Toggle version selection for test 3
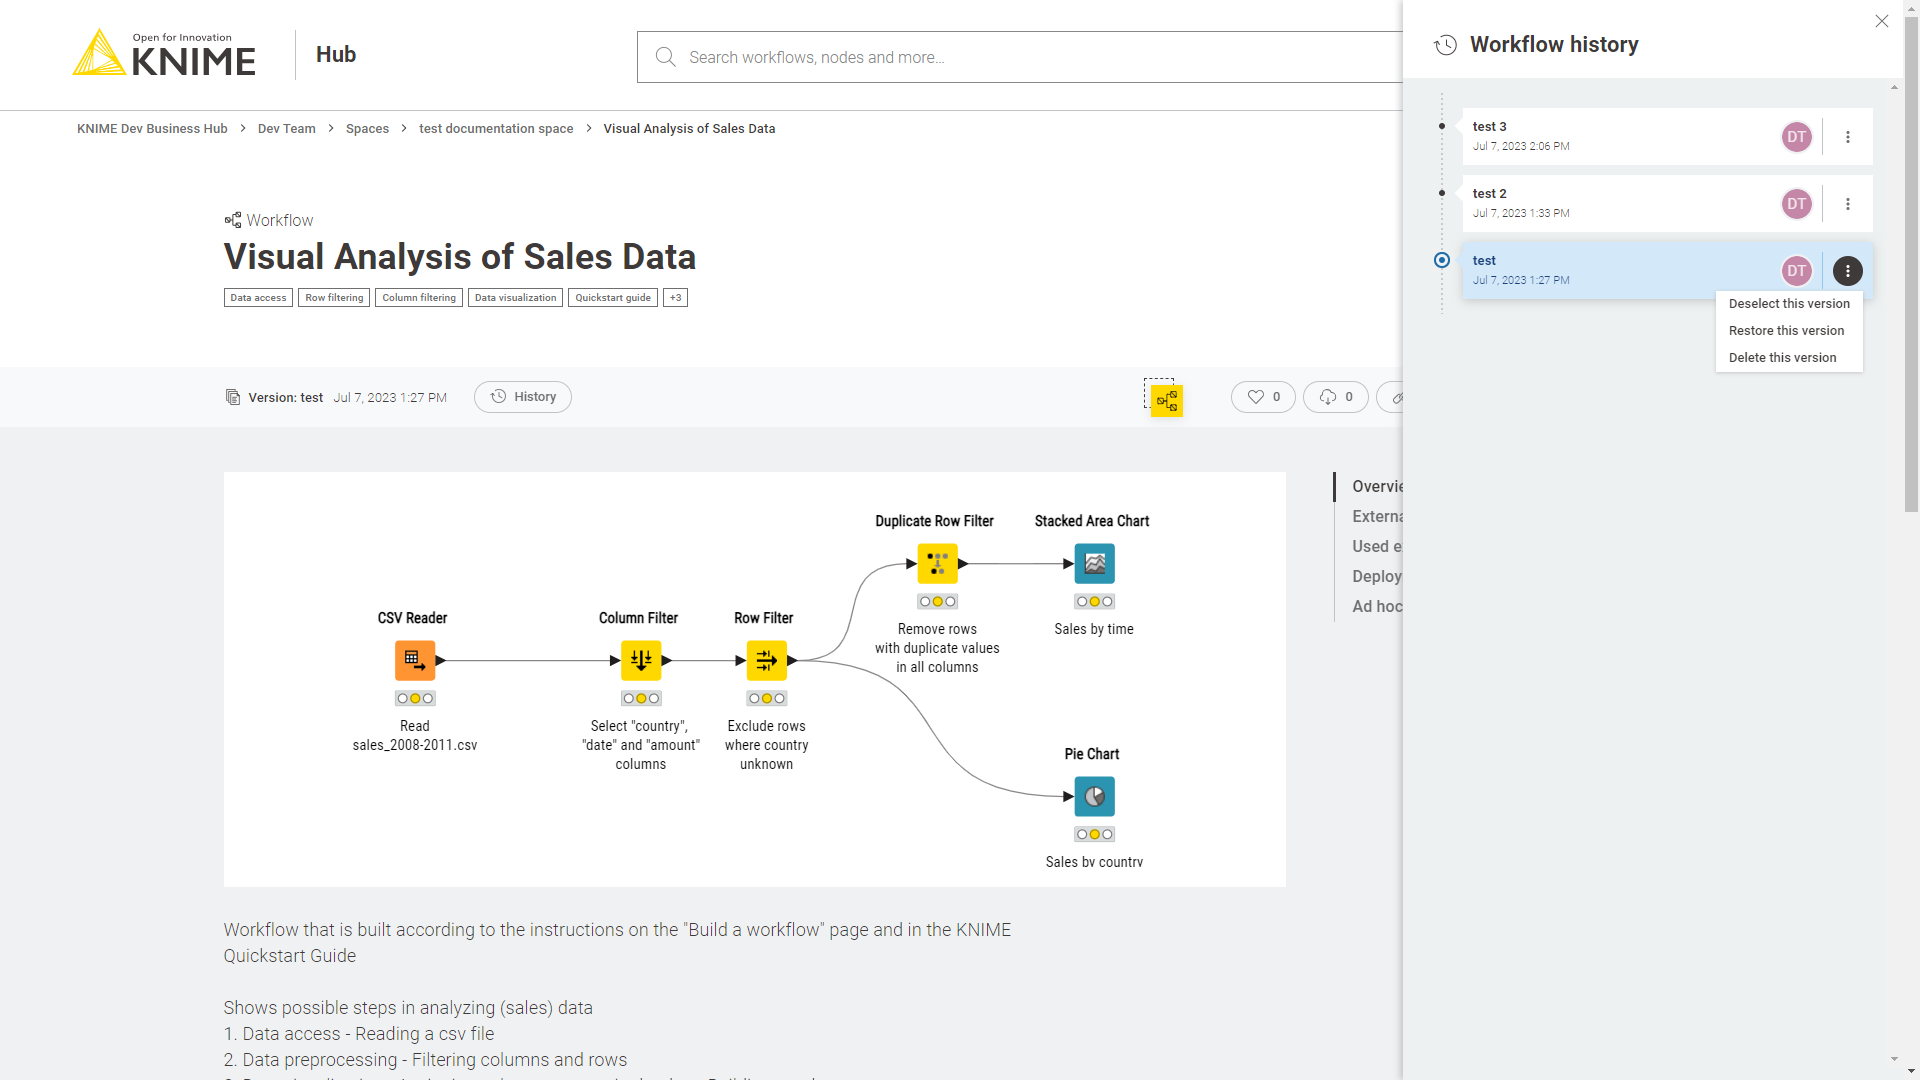This screenshot has width=1920, height=1080. tap(1441, 127)
